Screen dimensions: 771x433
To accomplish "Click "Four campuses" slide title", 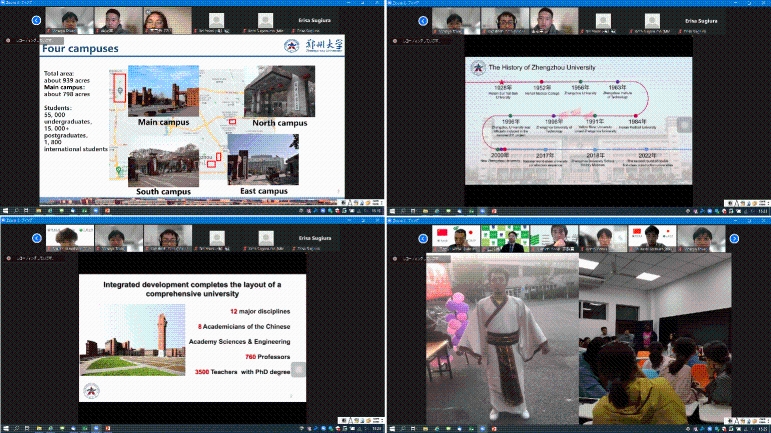I will [x=80, y=49].
